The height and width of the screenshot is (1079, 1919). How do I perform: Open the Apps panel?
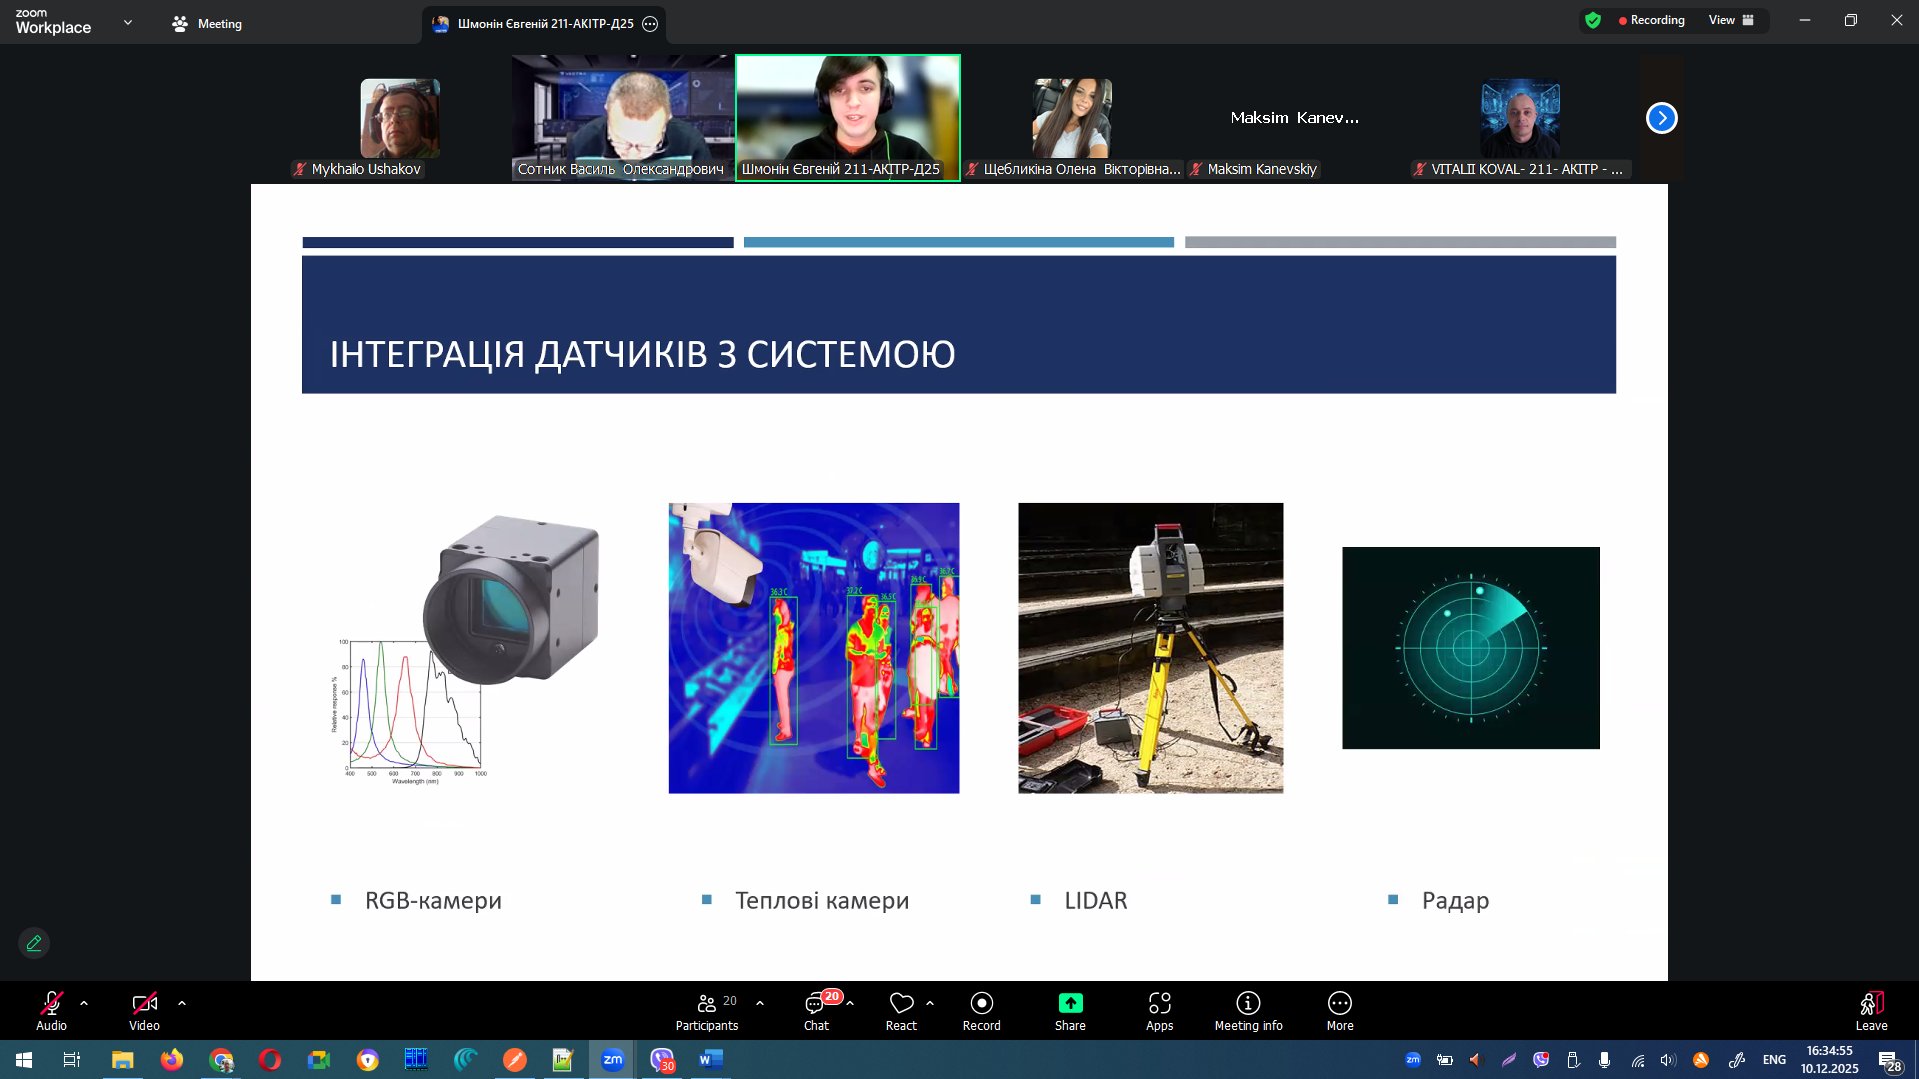pyautogui.click(x=1159, y=1010)
